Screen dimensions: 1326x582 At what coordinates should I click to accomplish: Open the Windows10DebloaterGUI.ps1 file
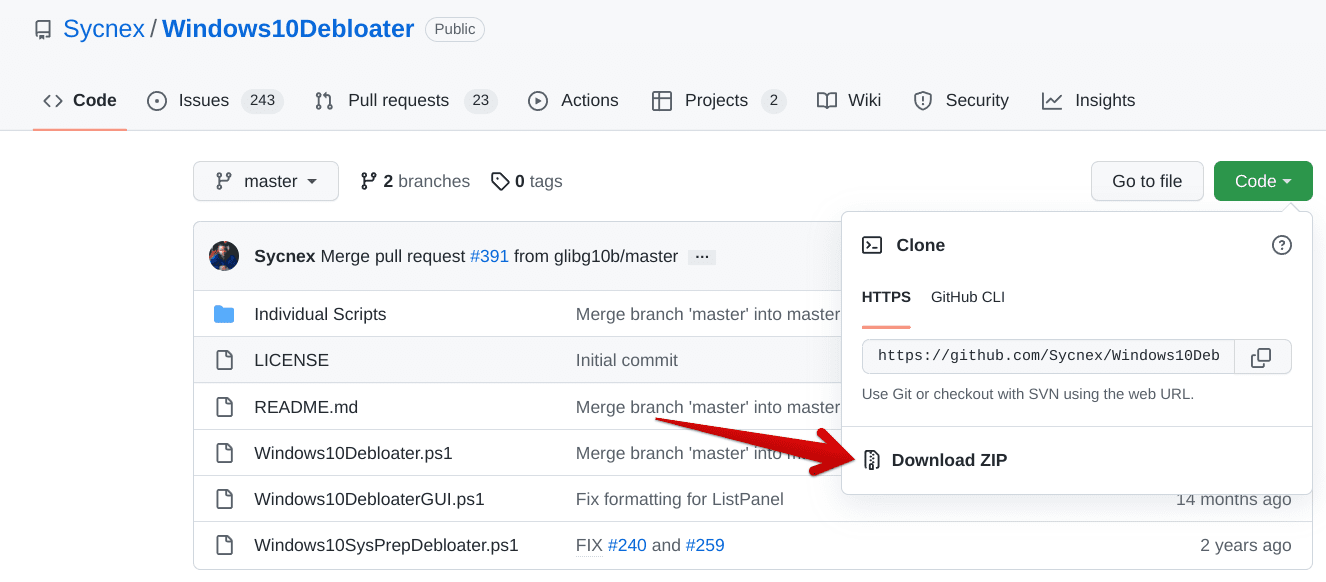coord(369,499)
